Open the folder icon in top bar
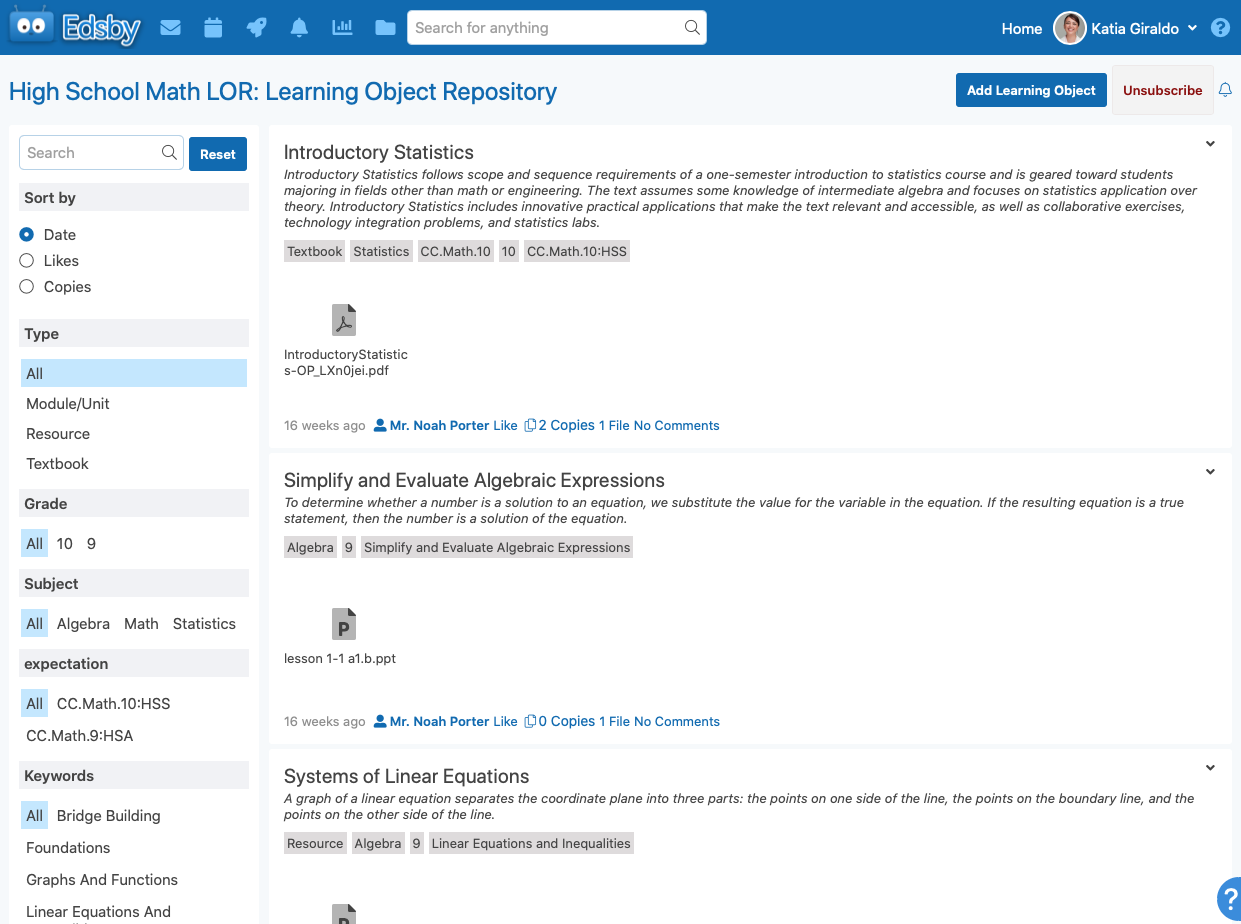Image resolution: width=1241 pixels, height=924 pixels. (385, 28)
